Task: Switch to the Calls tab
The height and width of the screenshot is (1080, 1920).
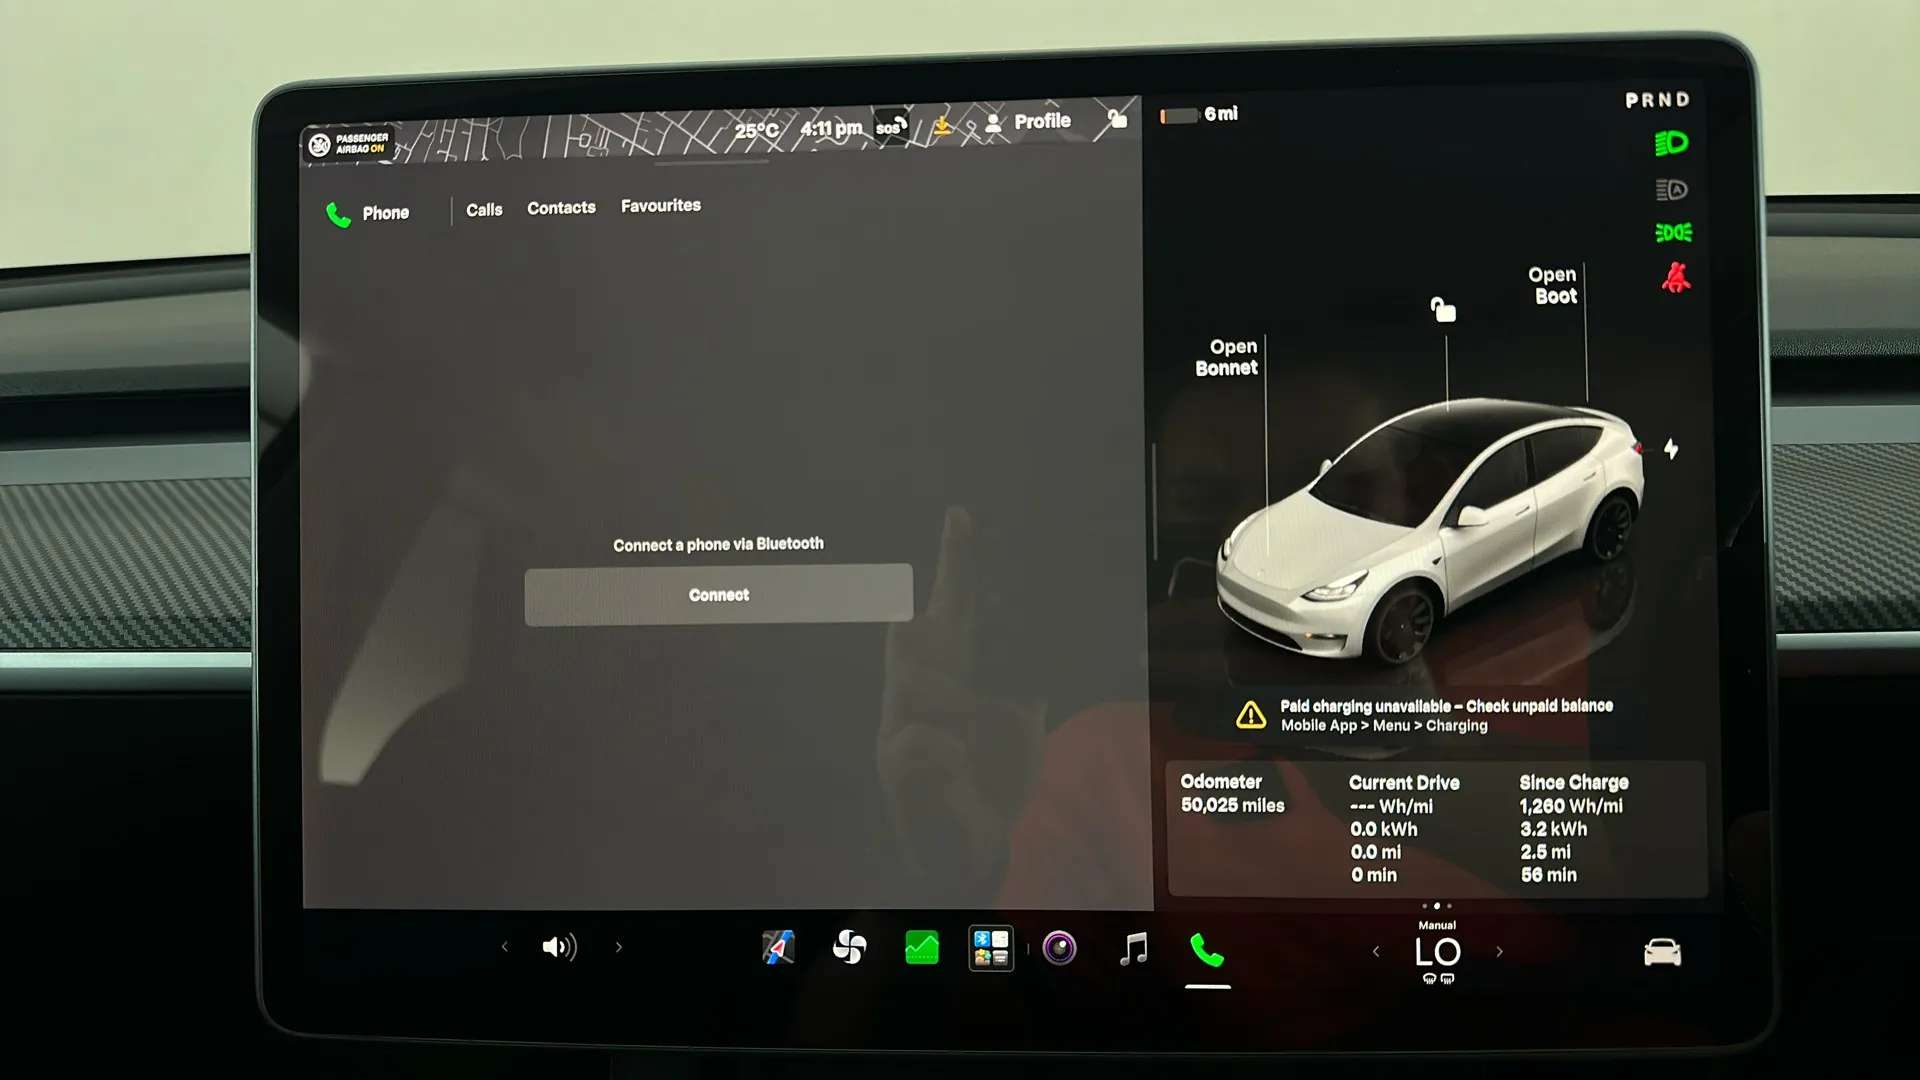Action: (484, 210)
